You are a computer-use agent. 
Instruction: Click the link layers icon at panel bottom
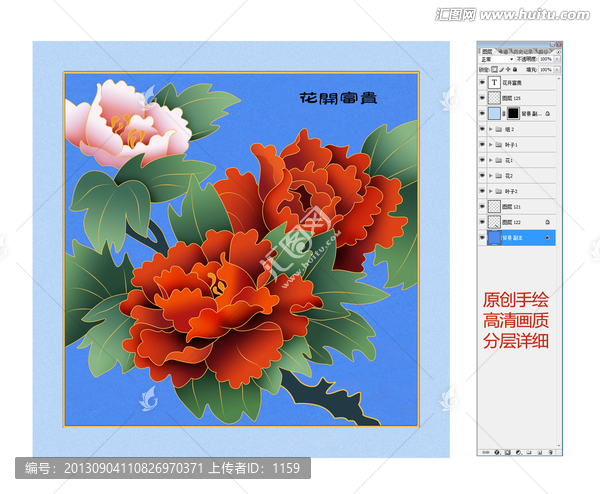(x=486, y=452)
